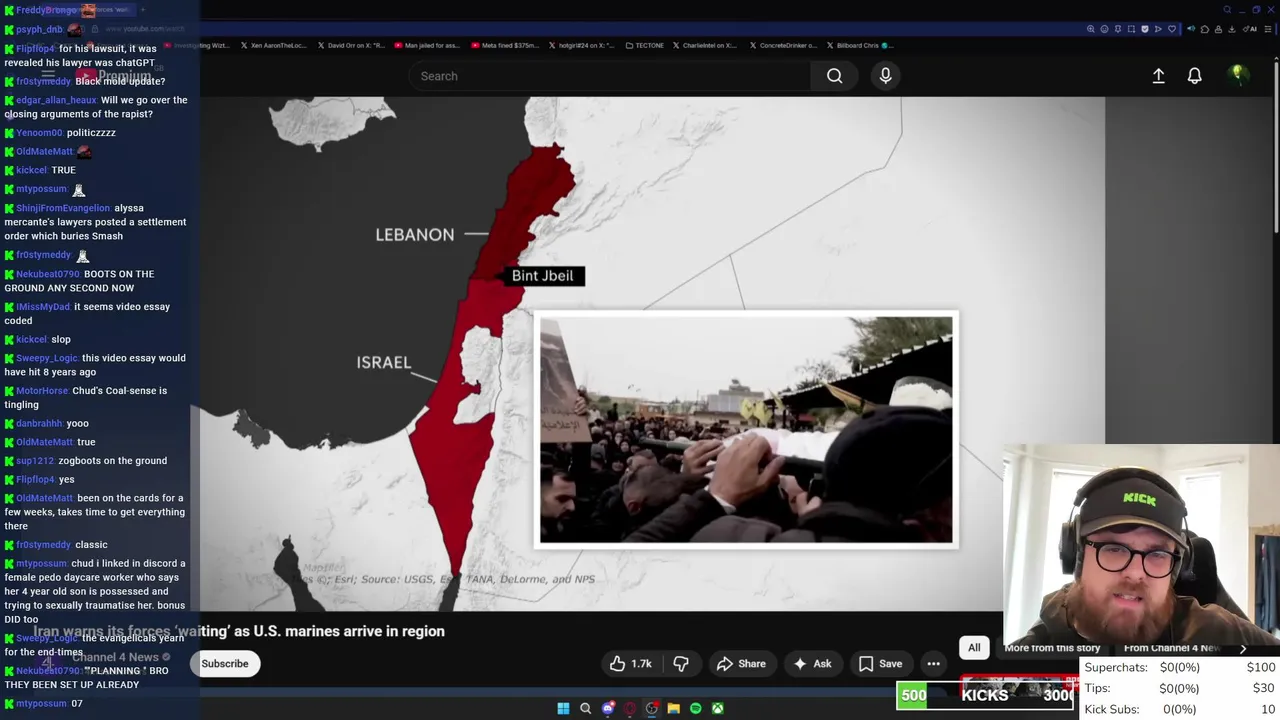Click the browser snapshot capture icon
Image resolution: width=1280 pixels, height=720 pixels.
(x=1131, y=29)
